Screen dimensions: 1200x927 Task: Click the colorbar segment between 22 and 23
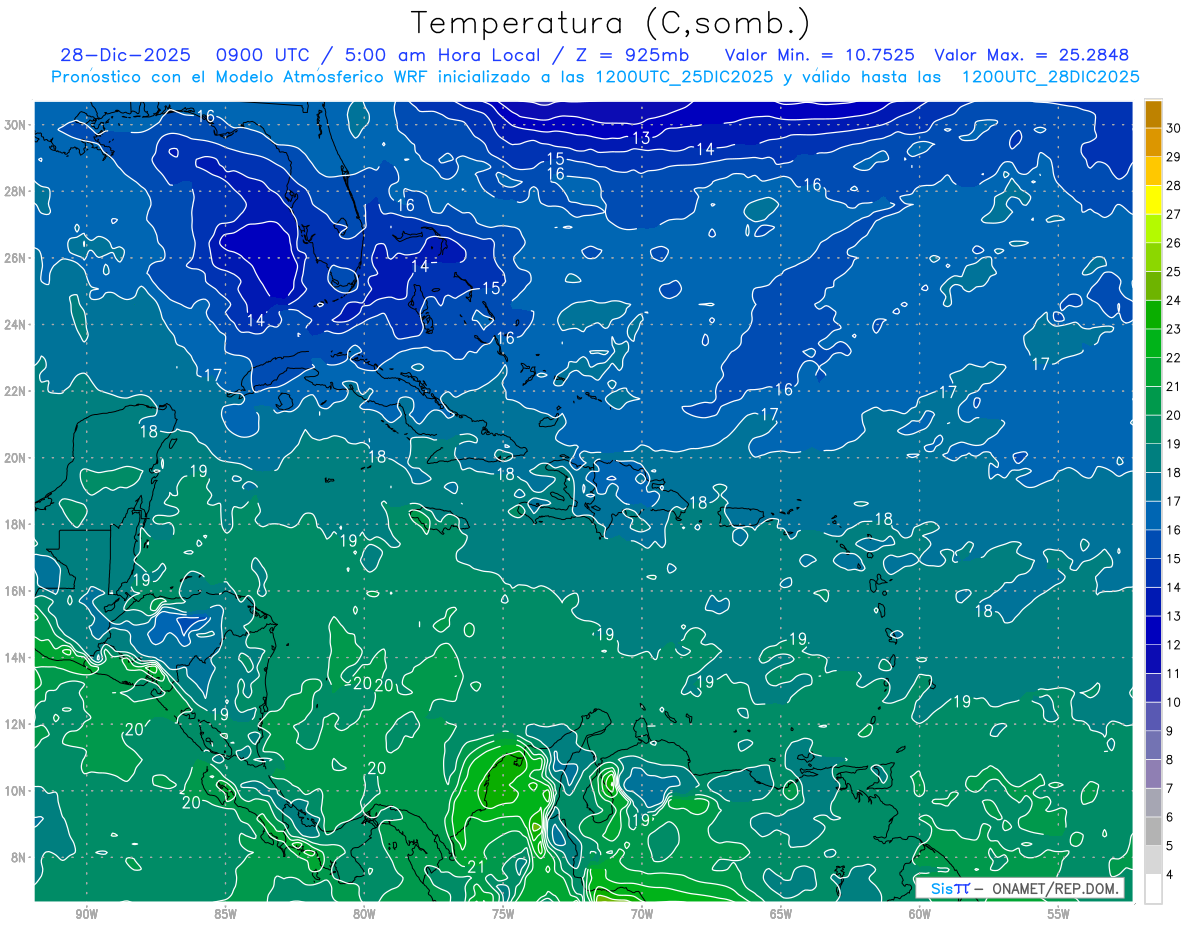pos(1154,344)
